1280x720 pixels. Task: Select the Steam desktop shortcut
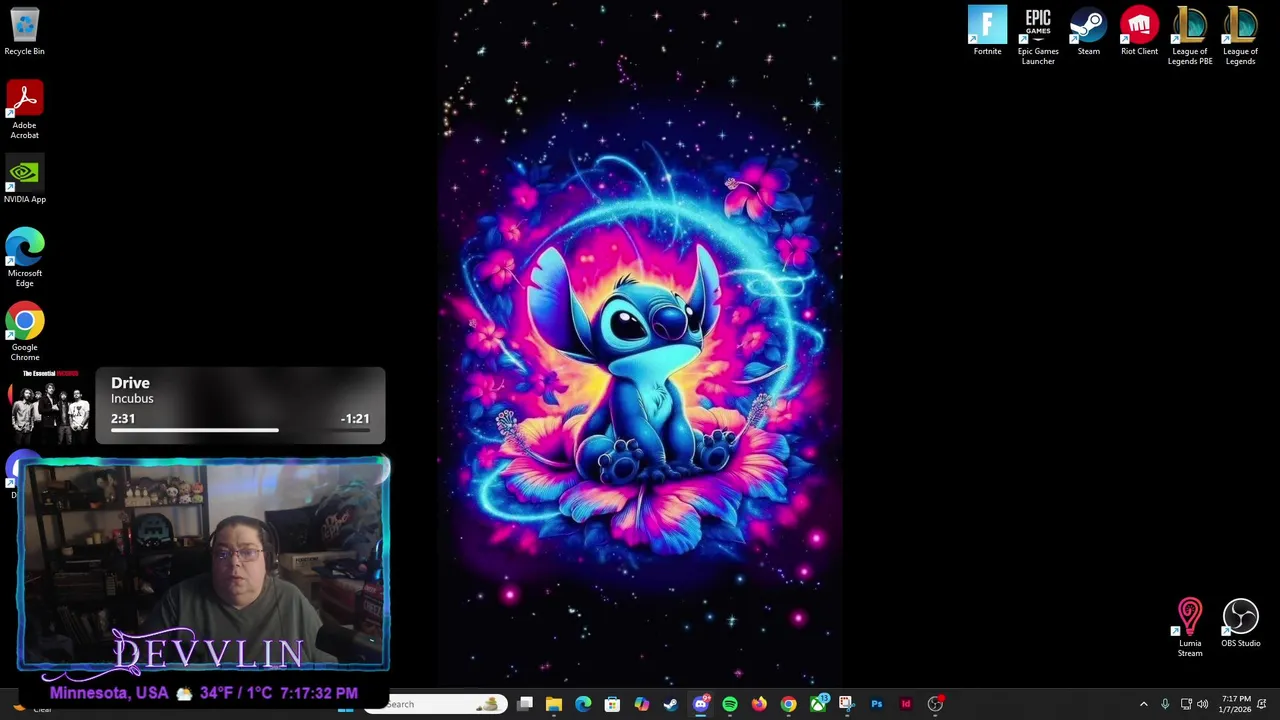[1088, 31]
